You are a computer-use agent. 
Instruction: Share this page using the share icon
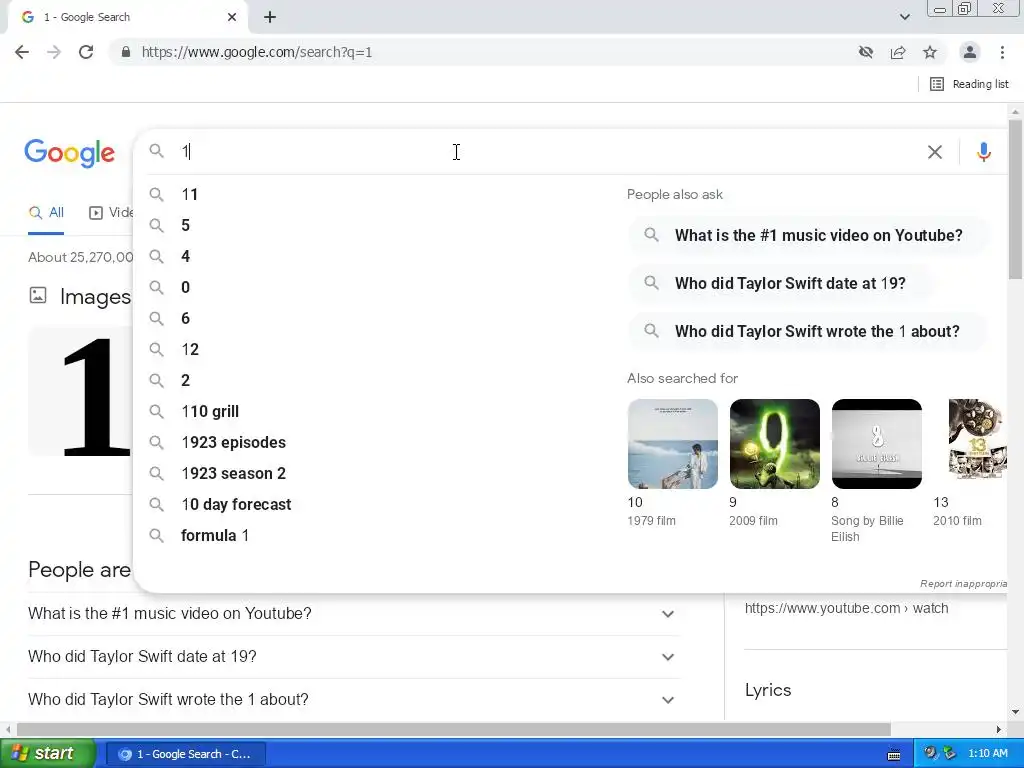tap(898, 52)
